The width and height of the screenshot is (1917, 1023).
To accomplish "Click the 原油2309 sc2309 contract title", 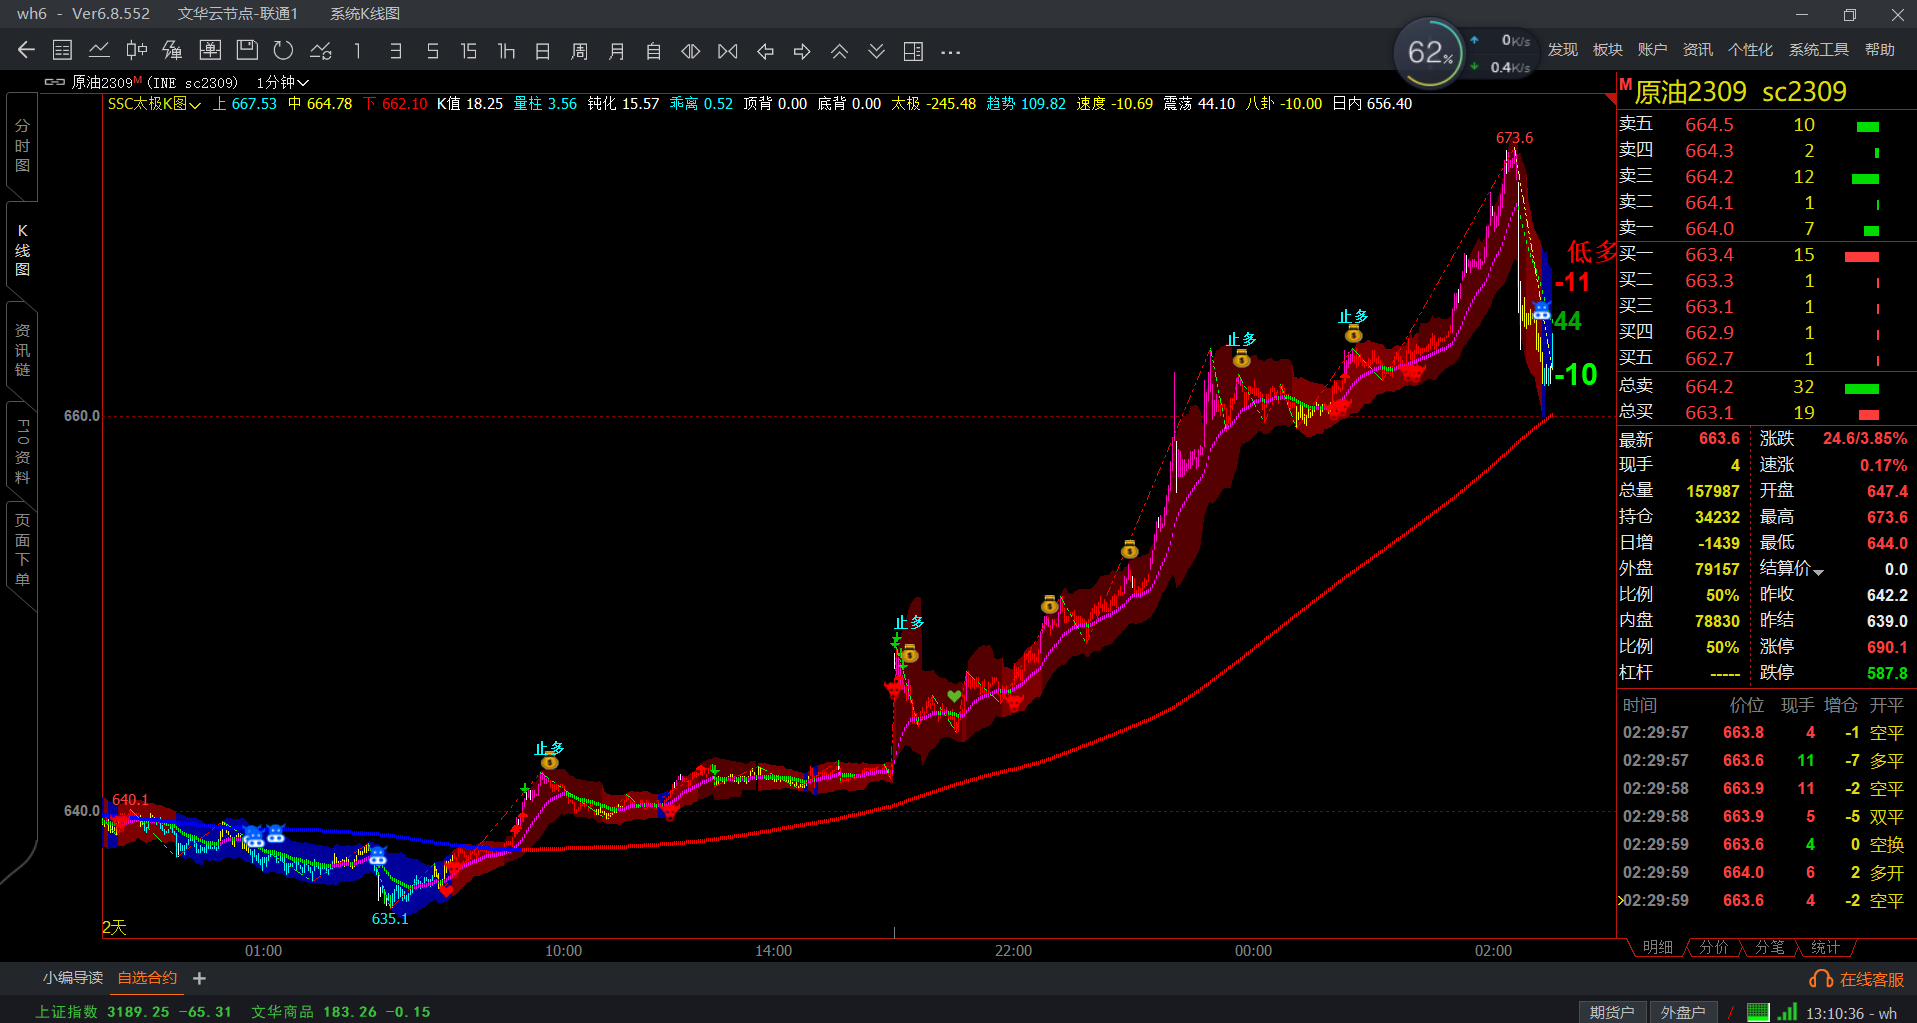I will 1740,92.
